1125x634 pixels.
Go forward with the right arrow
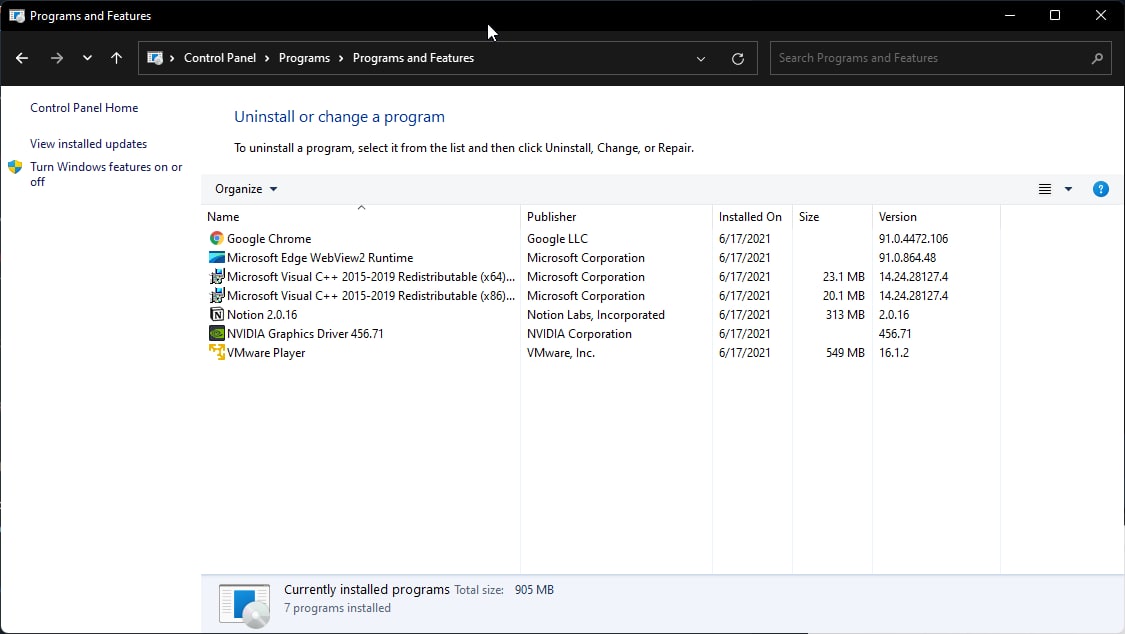point(57,58)
